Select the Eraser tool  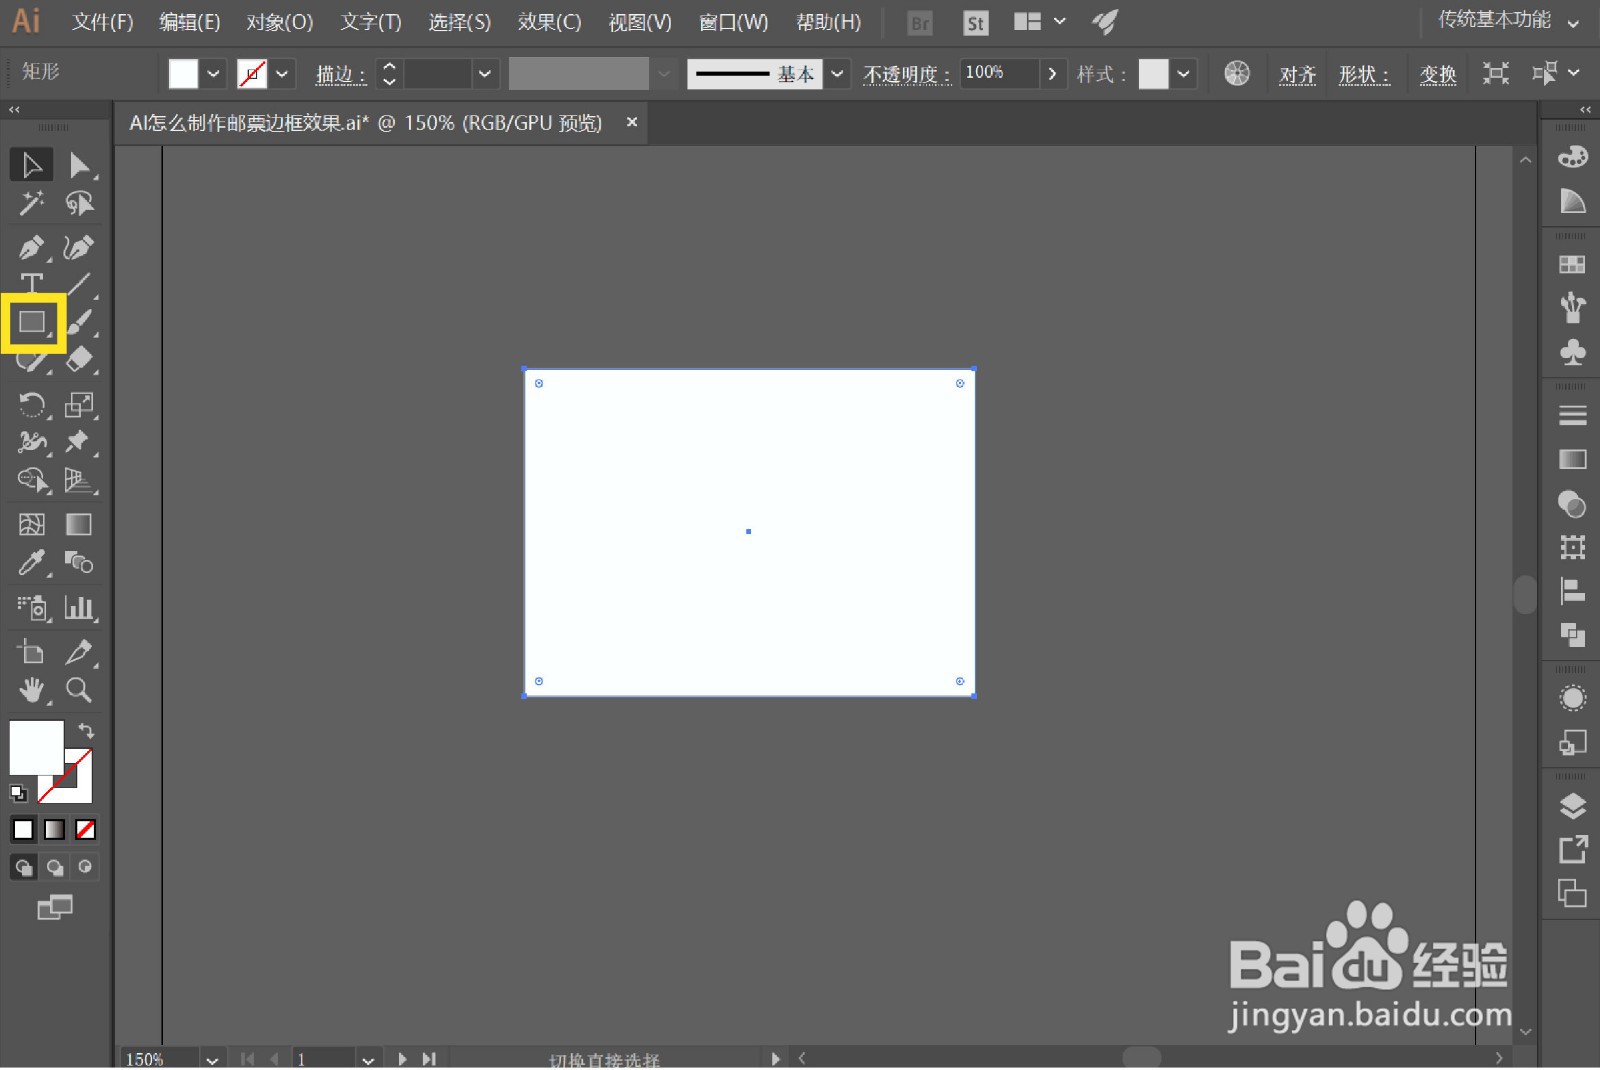79,360
